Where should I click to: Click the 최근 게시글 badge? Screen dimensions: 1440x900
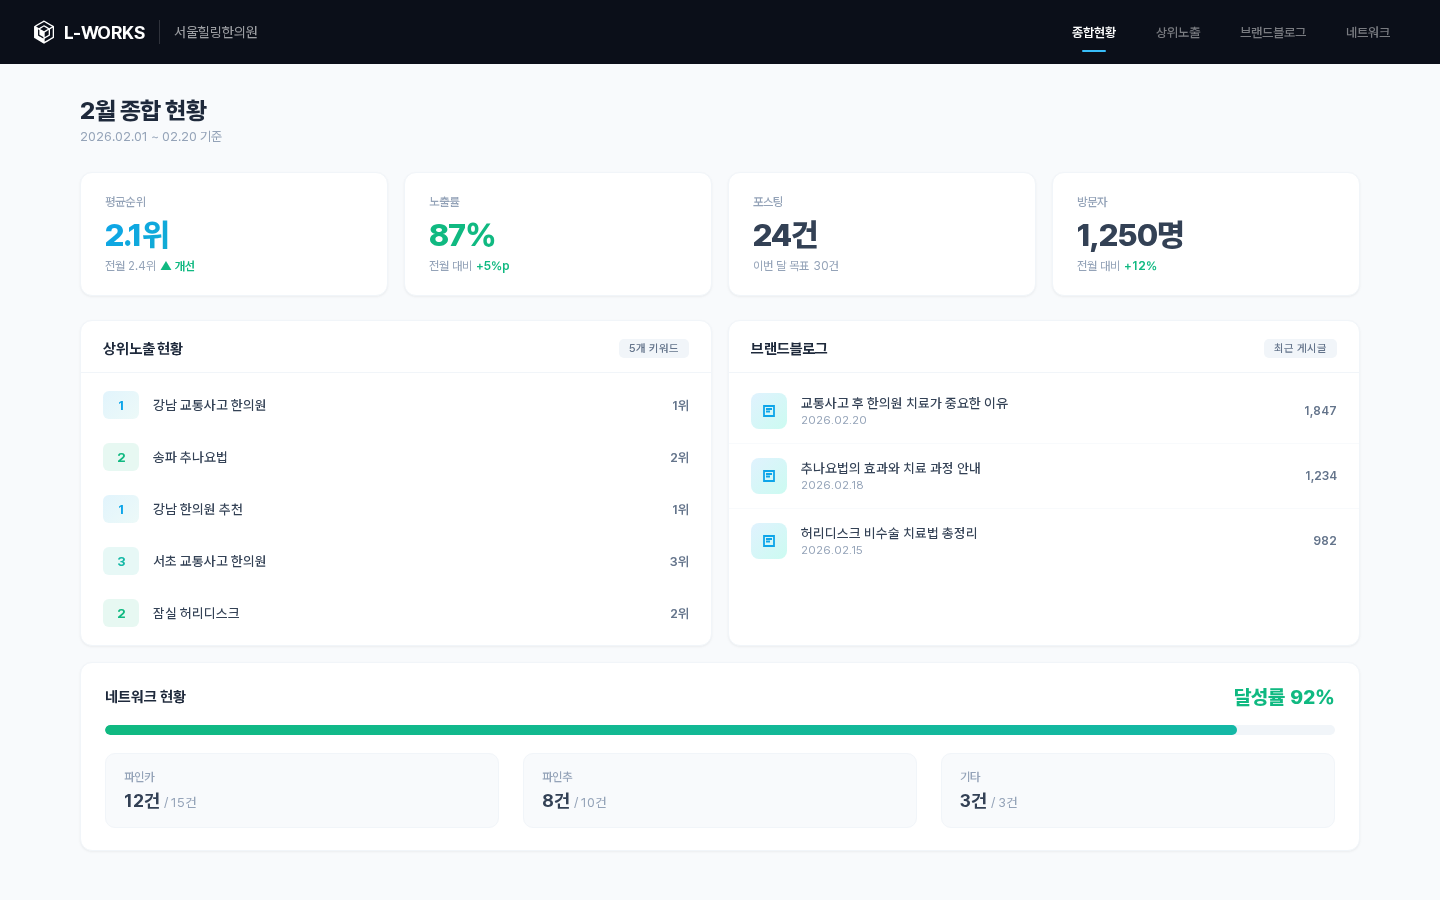click(1300, 348)
